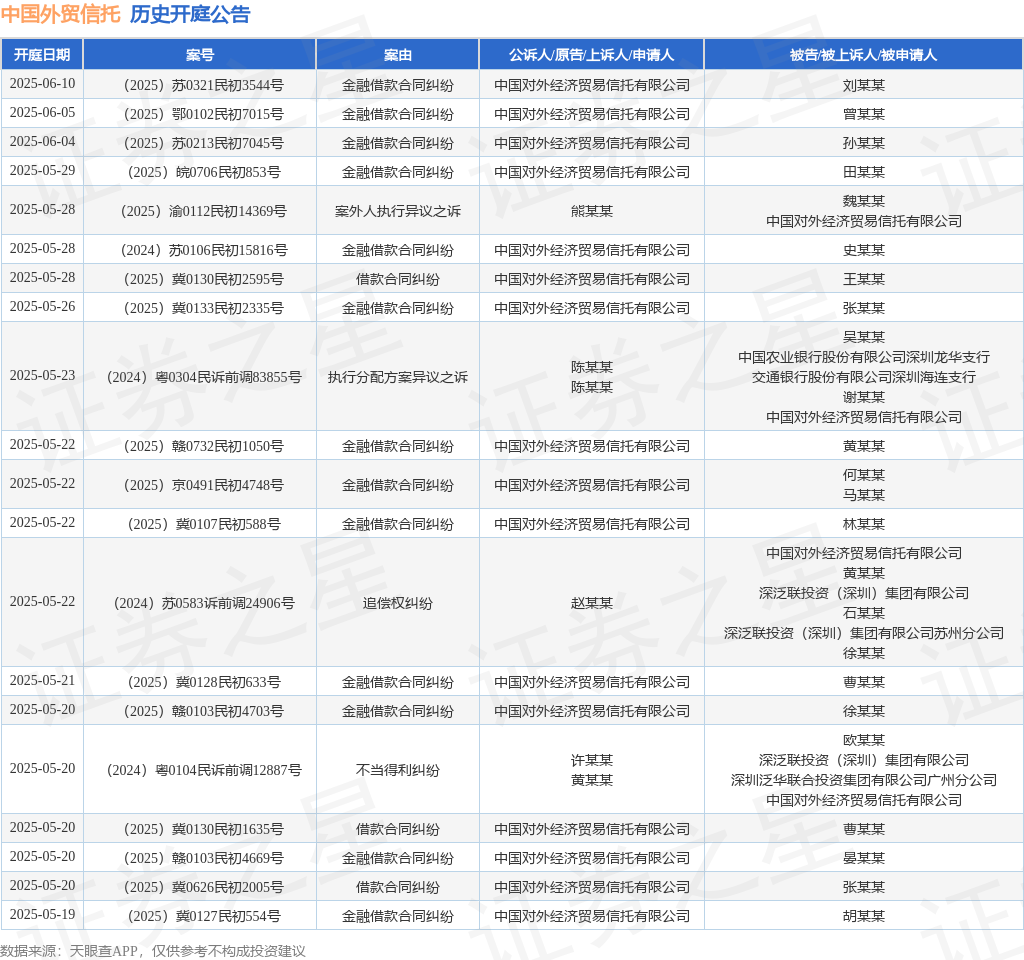
Task: Select the 案由 column header
Action: tap(398, 55)
